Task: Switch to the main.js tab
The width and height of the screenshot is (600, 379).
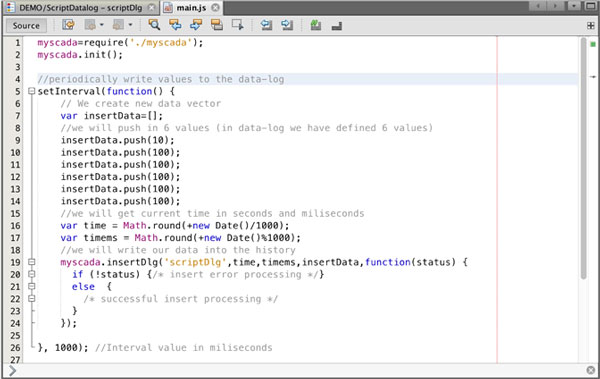Action: tap(191, 8)
